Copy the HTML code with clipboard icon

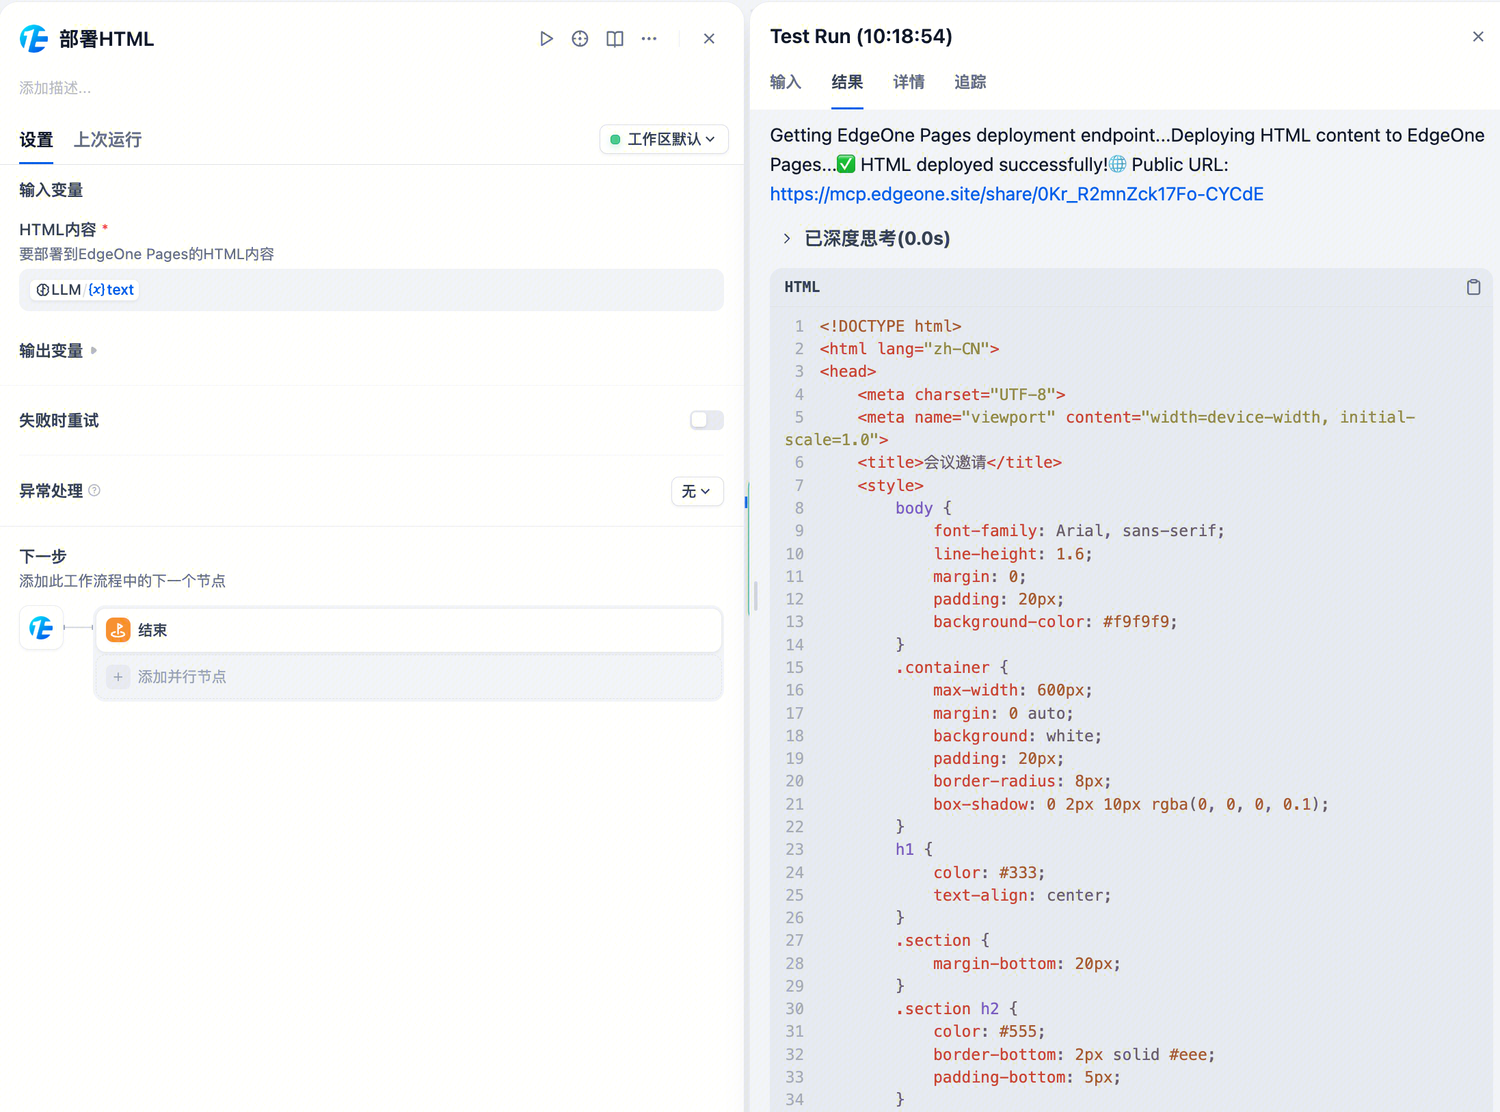click(1473, 287)
